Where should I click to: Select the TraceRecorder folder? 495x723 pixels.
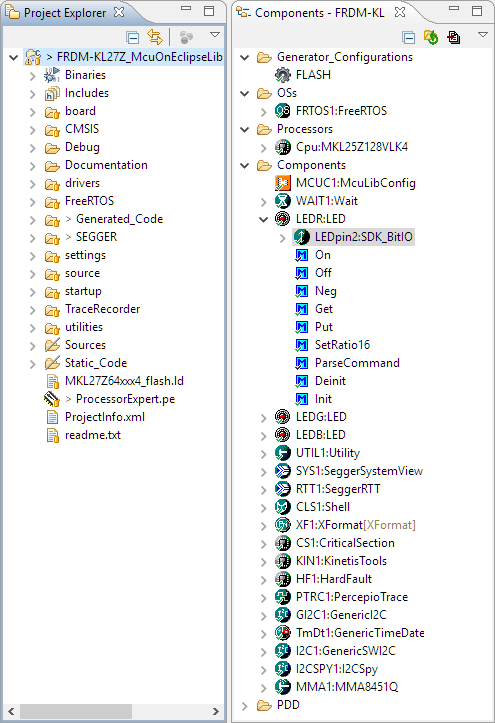tap(102, 309)
